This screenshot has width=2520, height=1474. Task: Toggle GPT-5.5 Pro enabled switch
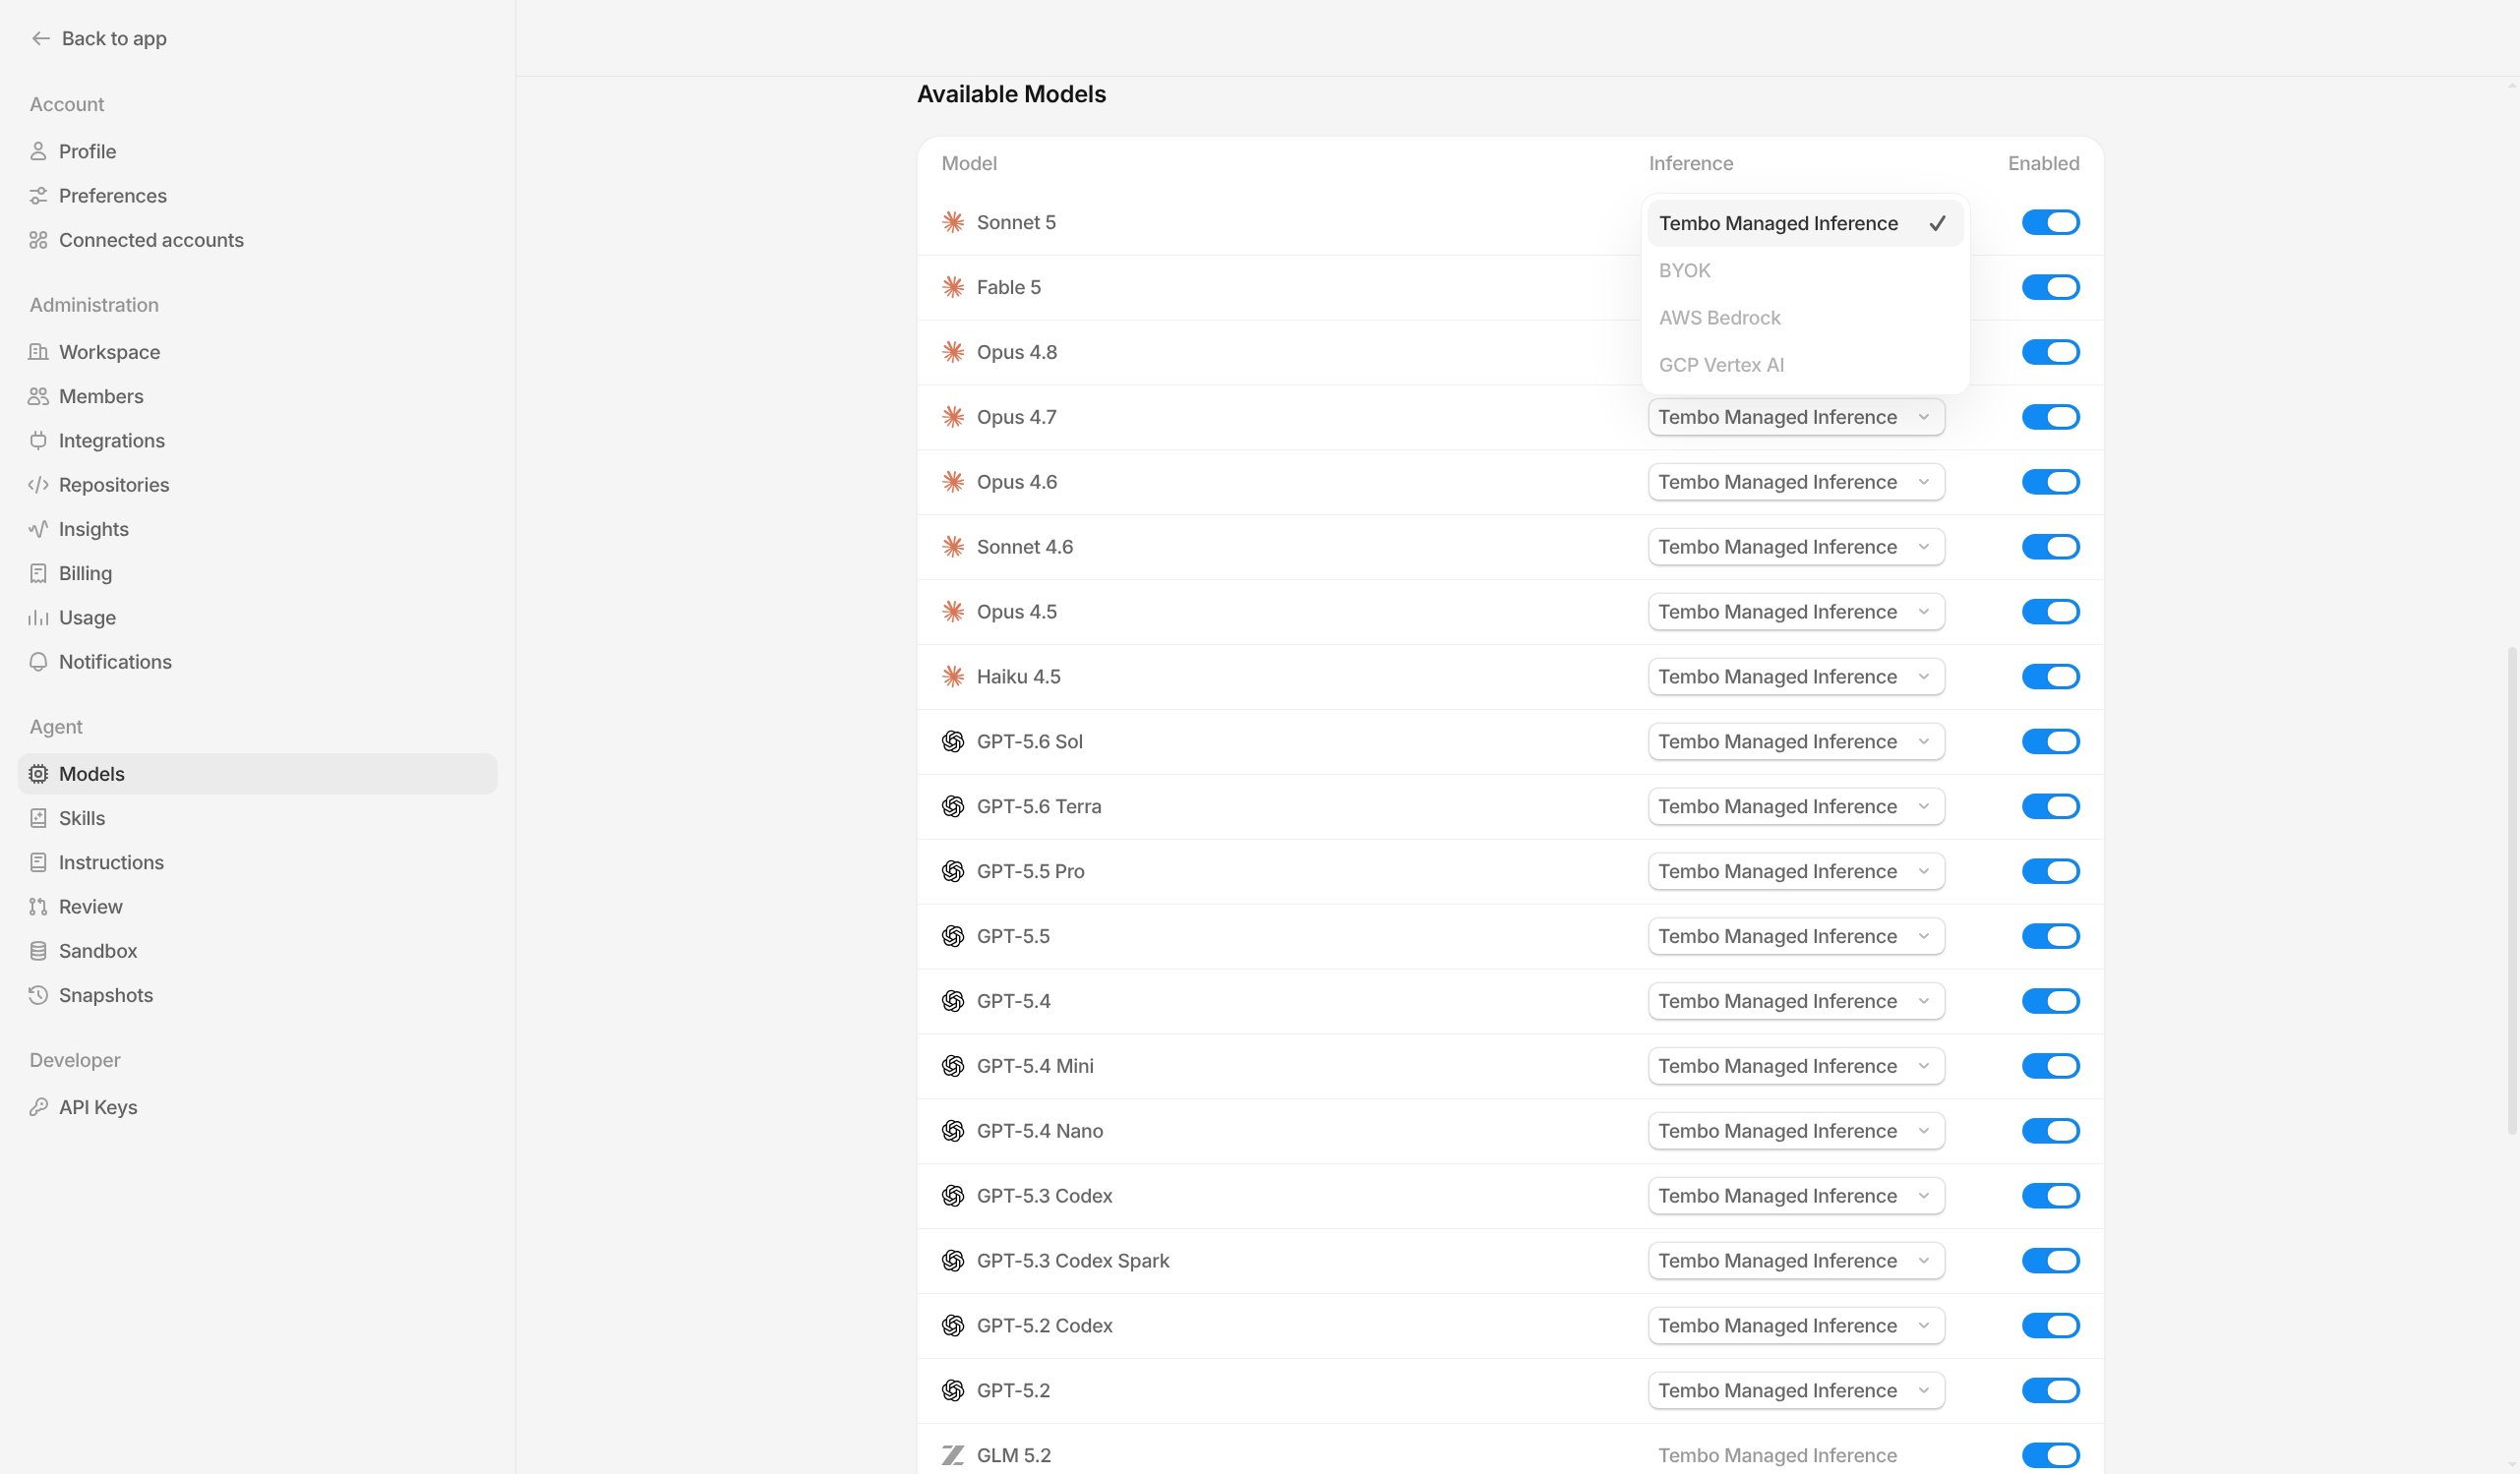pos(2050,871)
